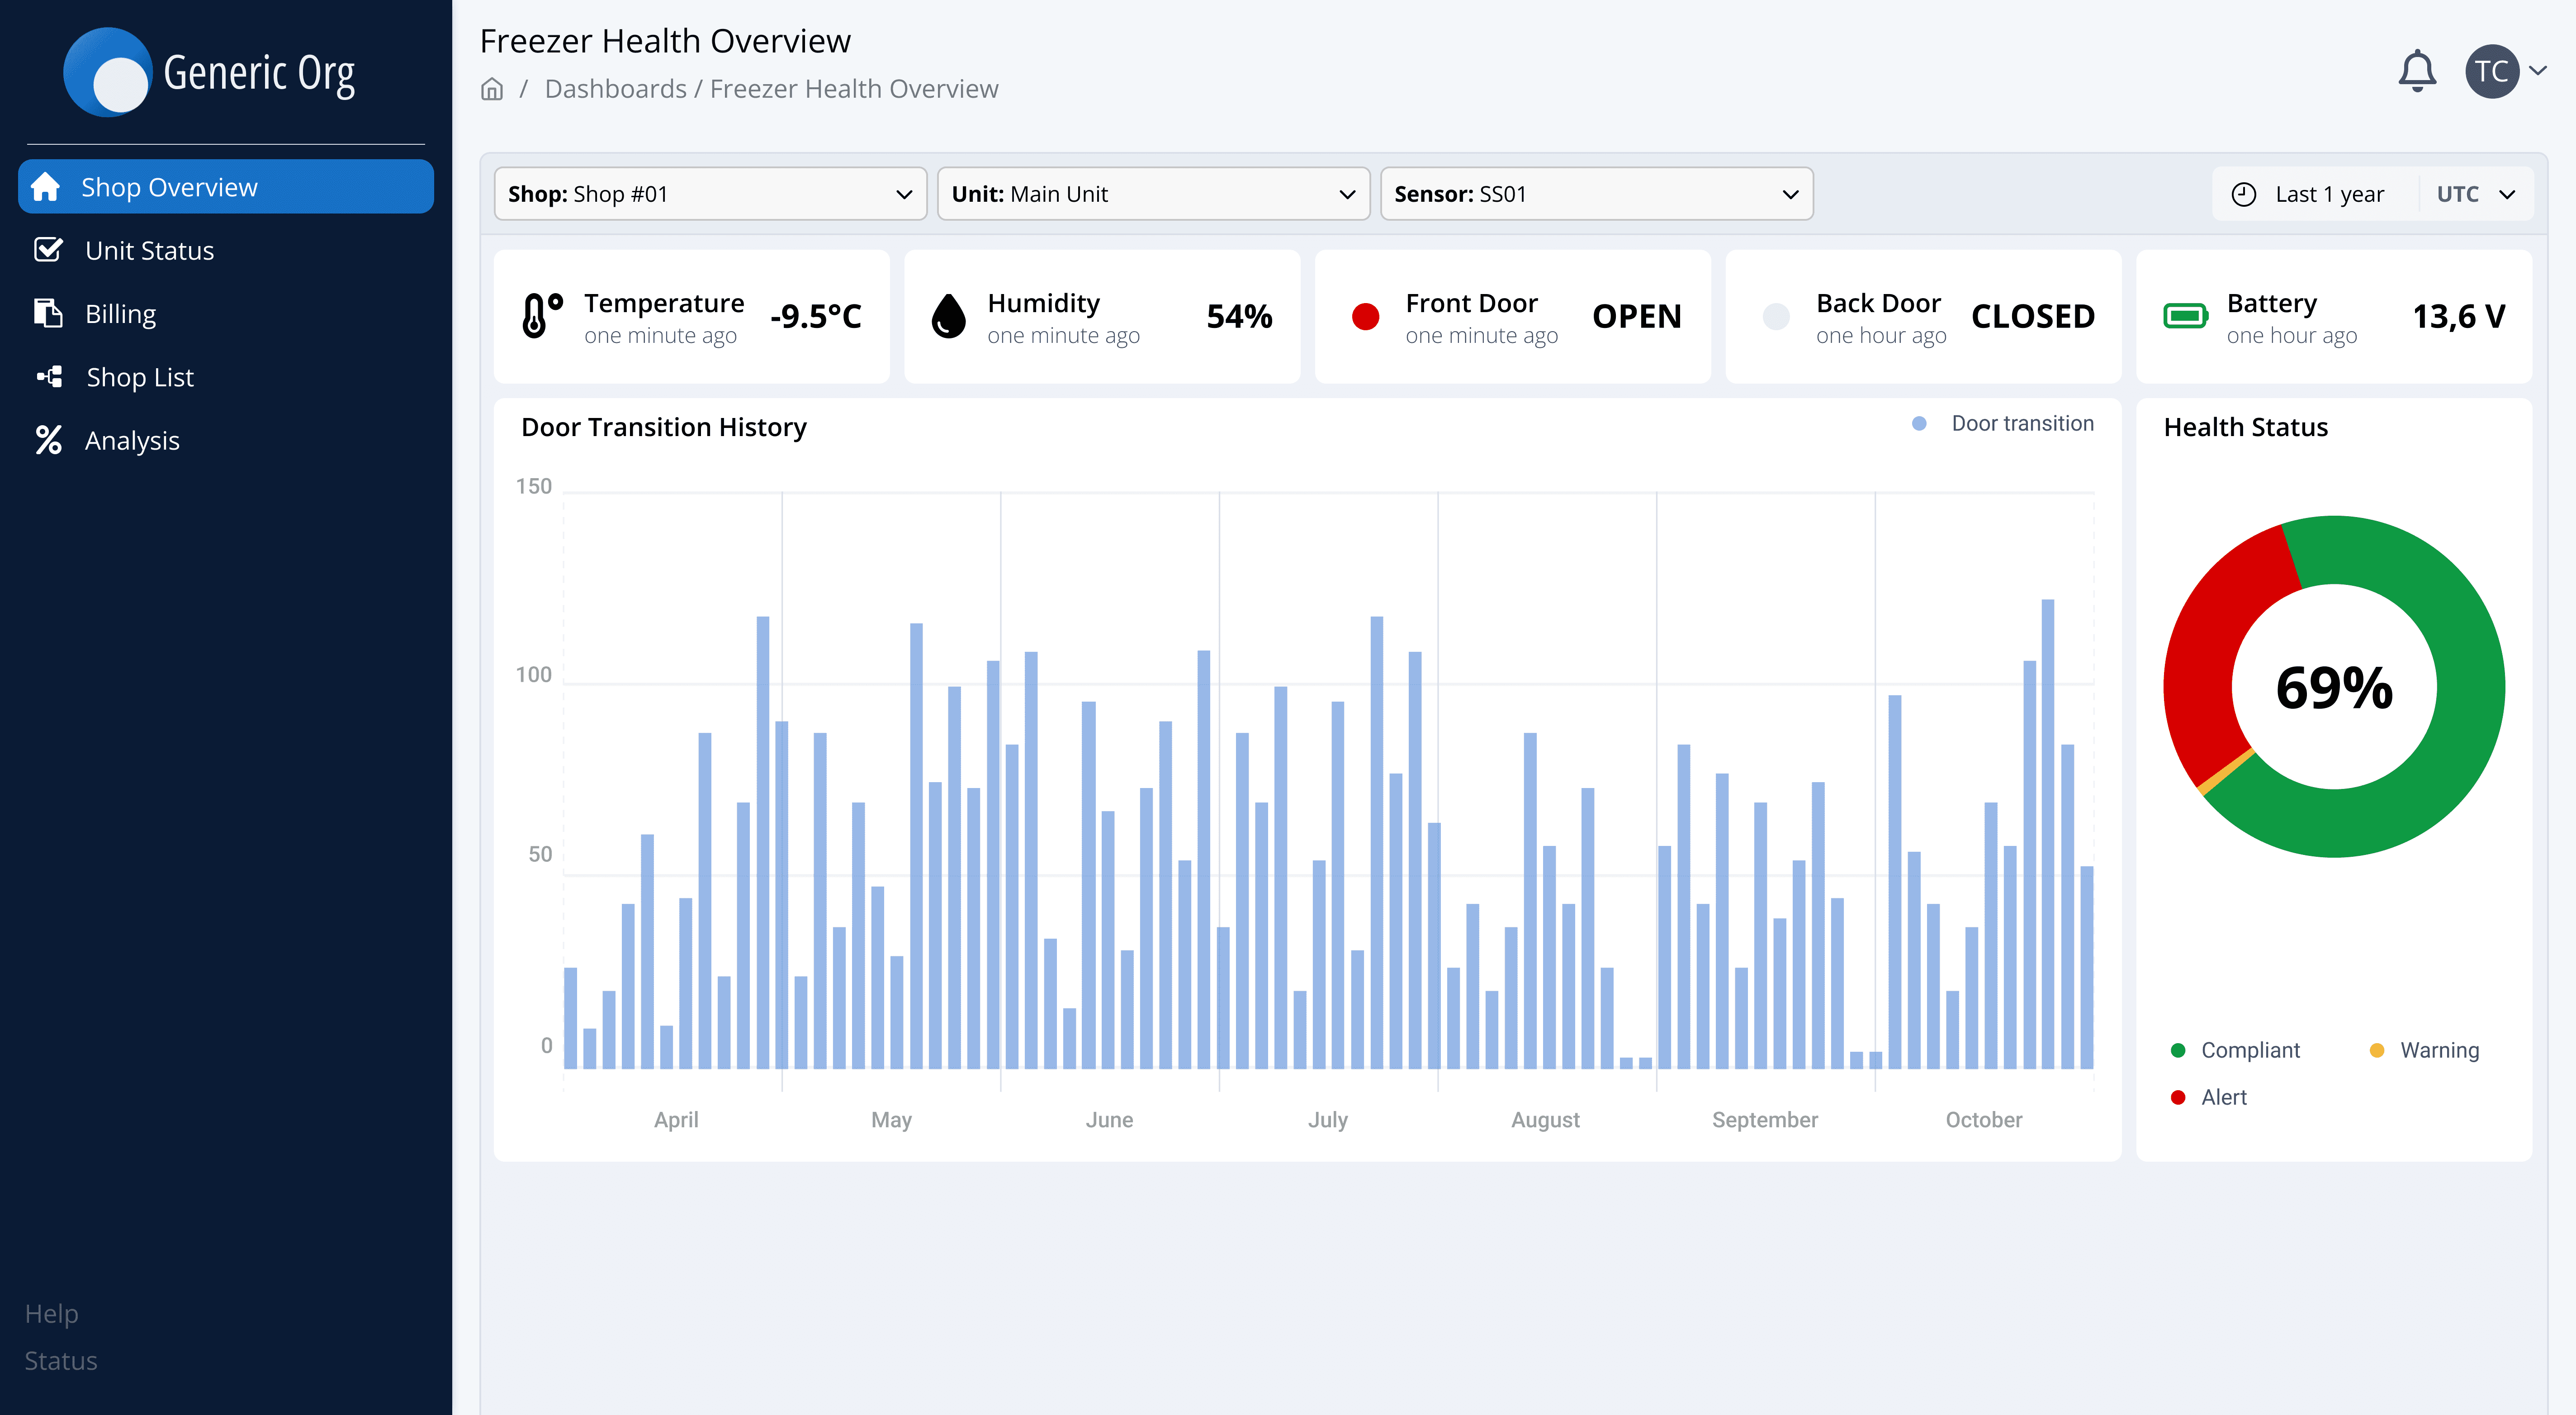Toggle the Door transition legend entry
Screen dimensions: 2576x1415
(2002, 424)
